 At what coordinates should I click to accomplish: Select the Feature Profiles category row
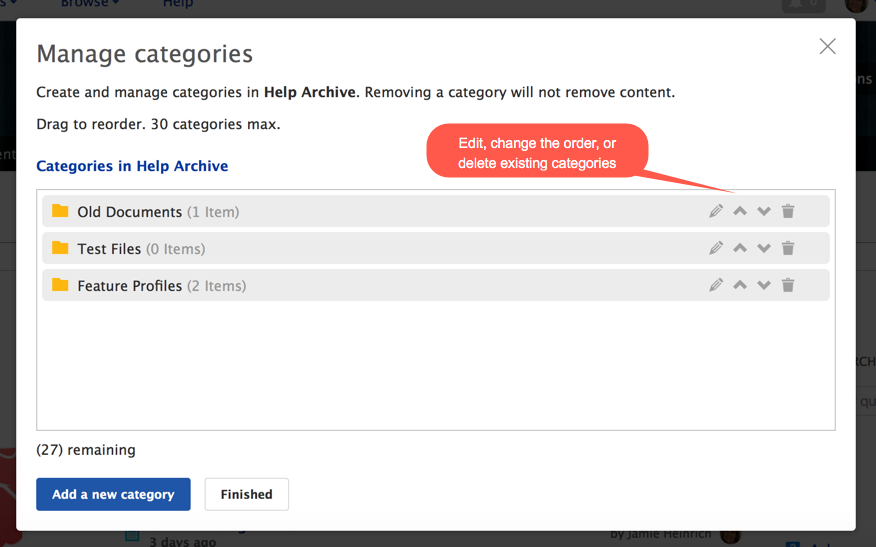[400, 285]
